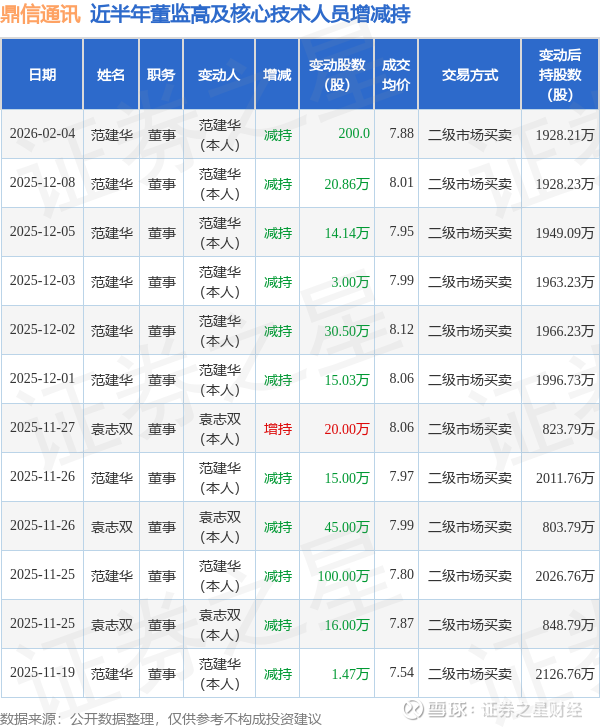The height and width of the screenshot is (728, 600).
Task: Click the footer 数据来源 disclaimer text
Action: pos(161,719)
